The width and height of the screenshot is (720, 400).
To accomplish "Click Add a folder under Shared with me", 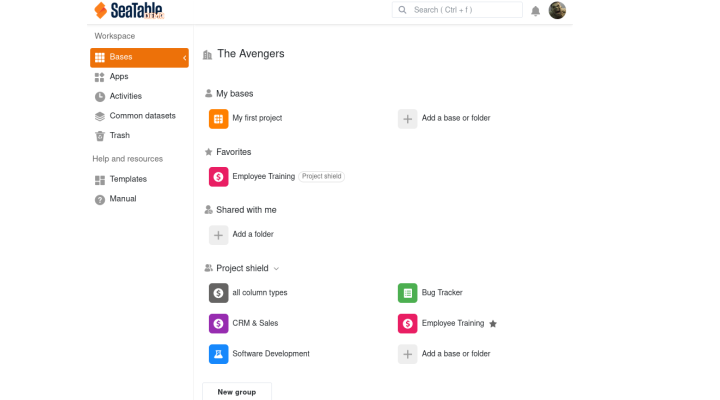I will [253, 234].
